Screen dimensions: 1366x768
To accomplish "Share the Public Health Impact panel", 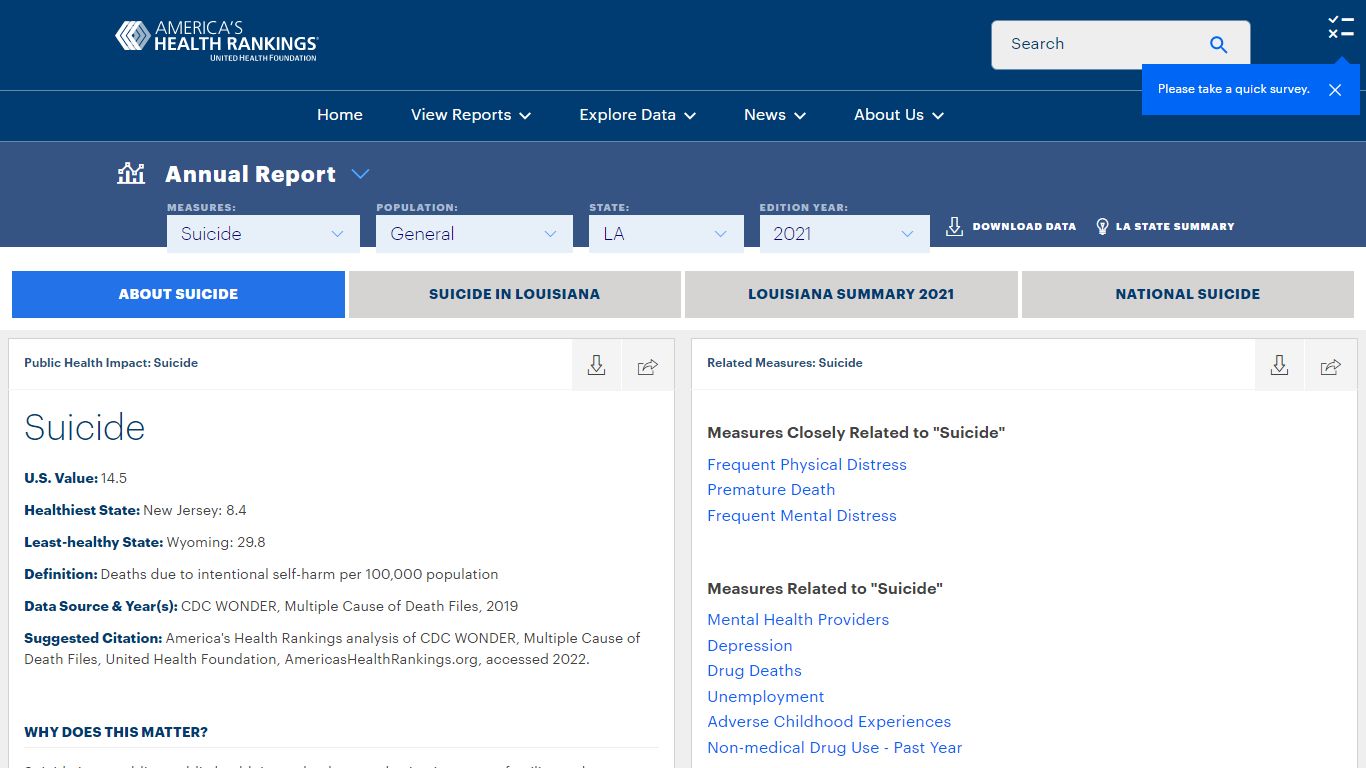I will coord(648,366).
